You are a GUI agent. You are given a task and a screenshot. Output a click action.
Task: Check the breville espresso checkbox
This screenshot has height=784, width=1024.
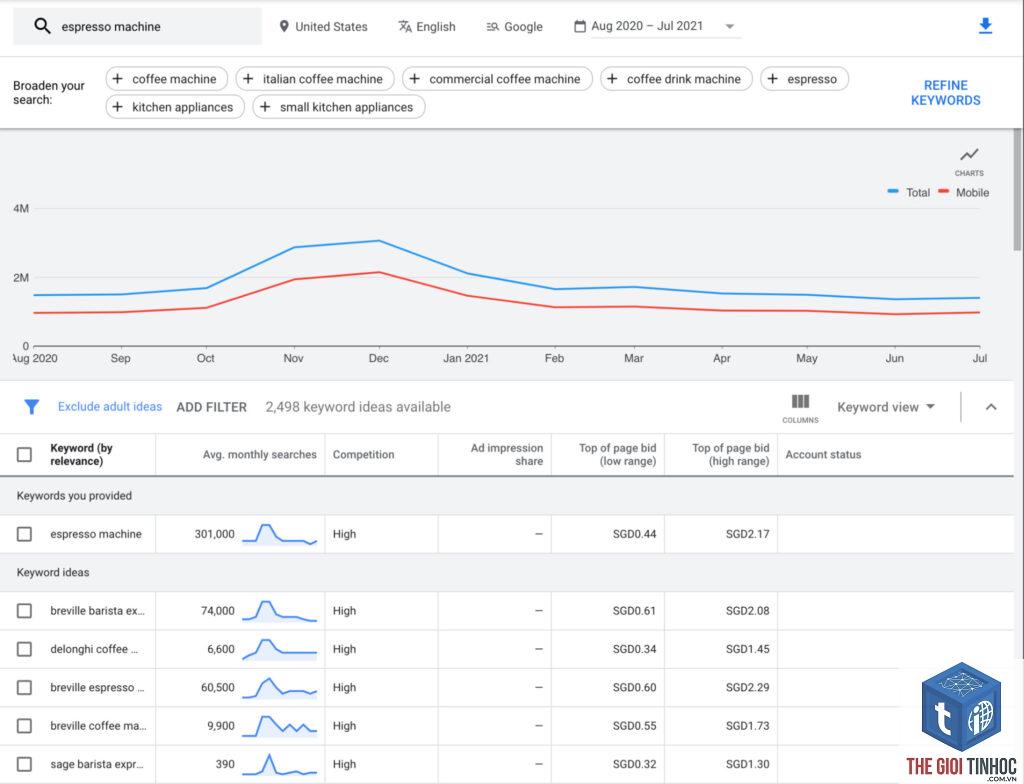pyautogui.click(x=24, y=687)
